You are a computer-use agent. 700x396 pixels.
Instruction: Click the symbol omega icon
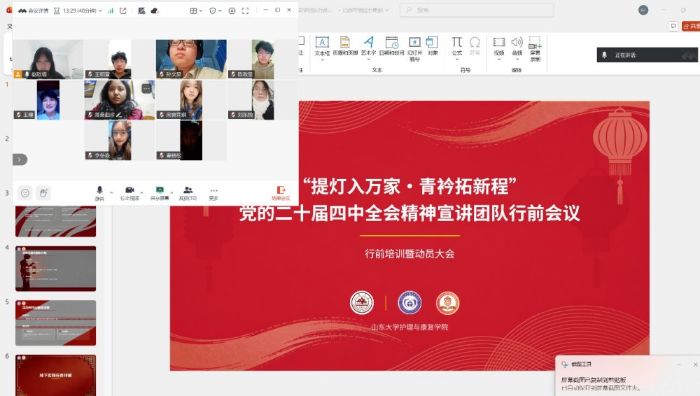pos(475,46)
